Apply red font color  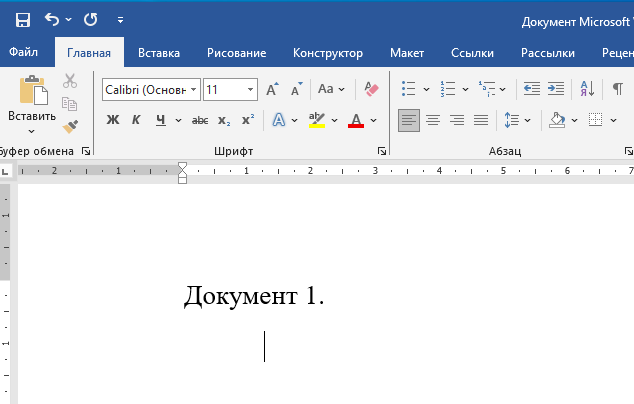[x=356, y=120]
